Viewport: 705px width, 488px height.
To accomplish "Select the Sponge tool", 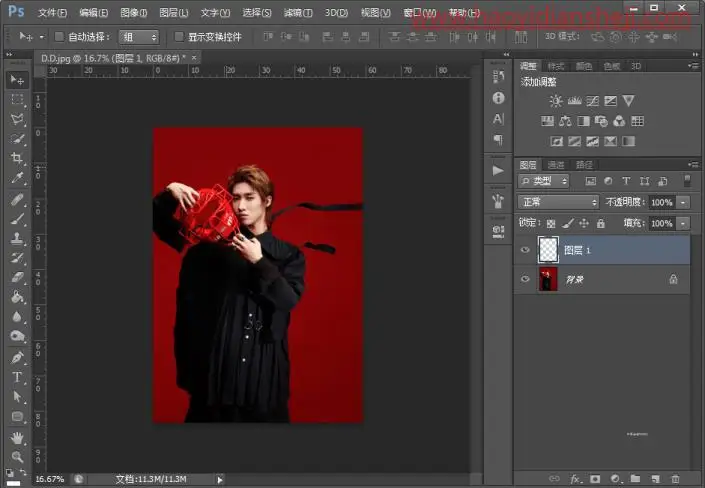I will pyautogui.click(x=17, y=336).
